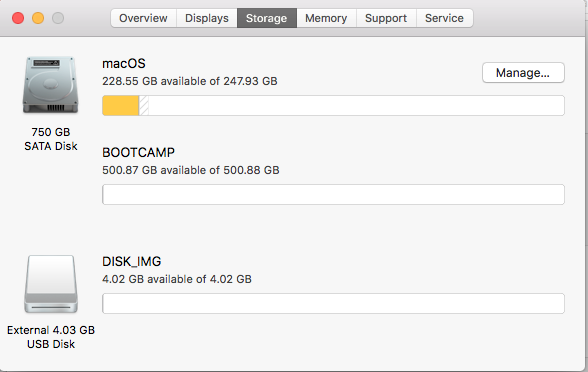
Task: Switch to the Overview tab
Action: point(143,18)
